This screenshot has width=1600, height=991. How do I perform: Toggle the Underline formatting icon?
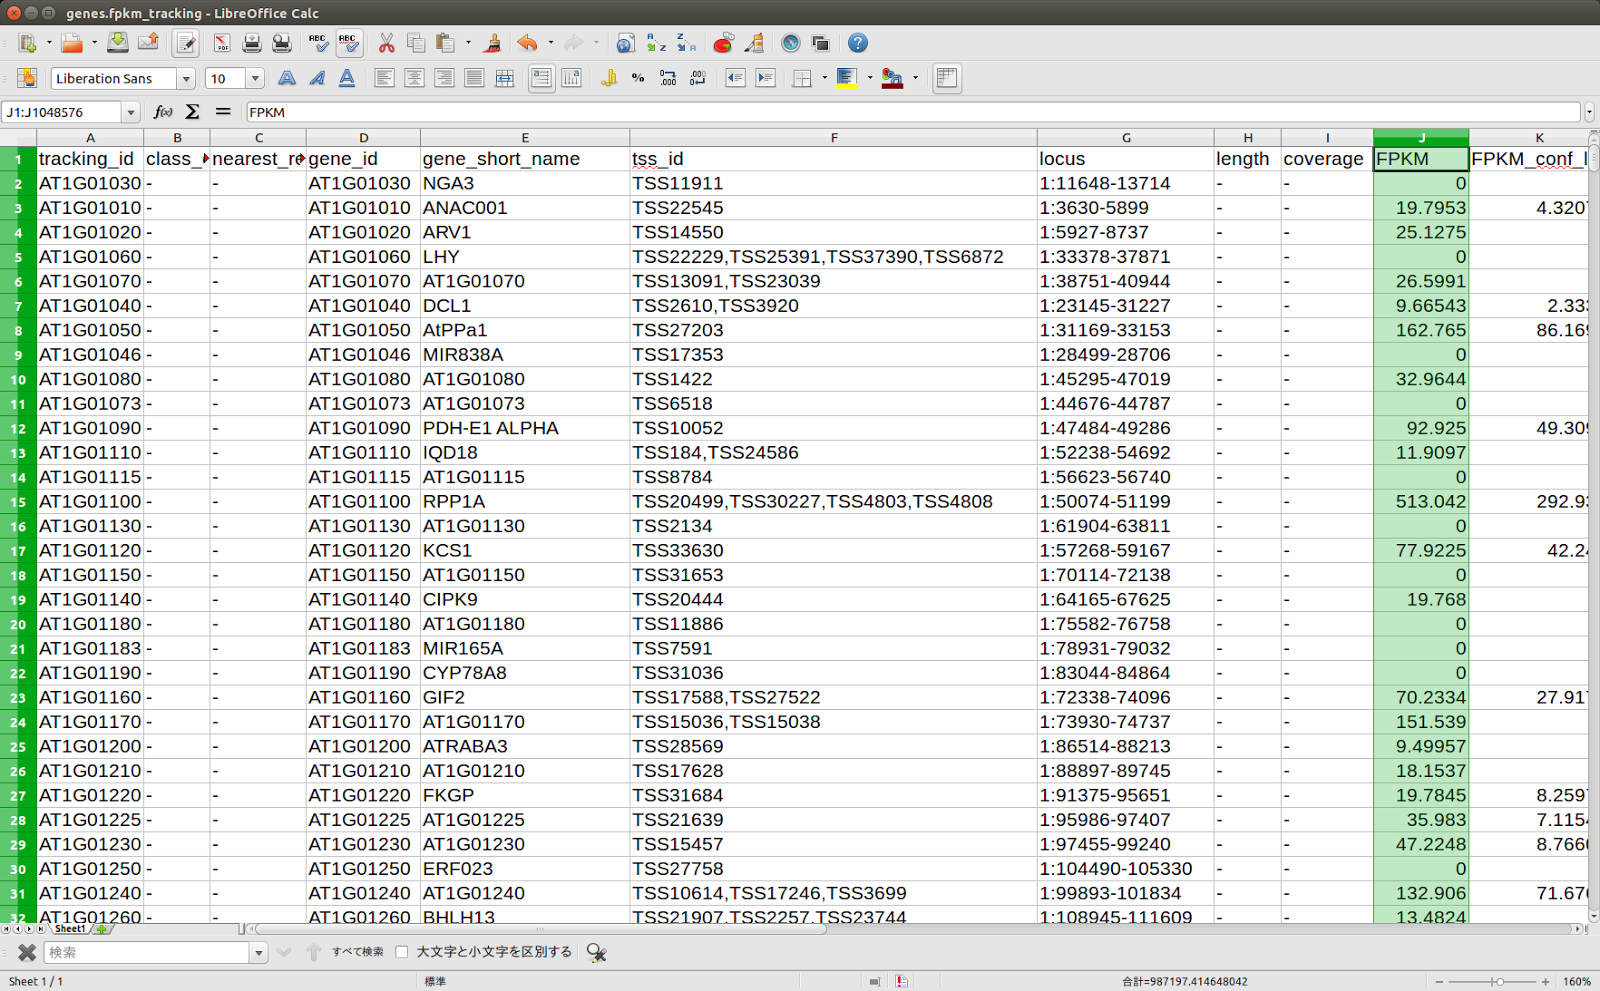(347, 78)
